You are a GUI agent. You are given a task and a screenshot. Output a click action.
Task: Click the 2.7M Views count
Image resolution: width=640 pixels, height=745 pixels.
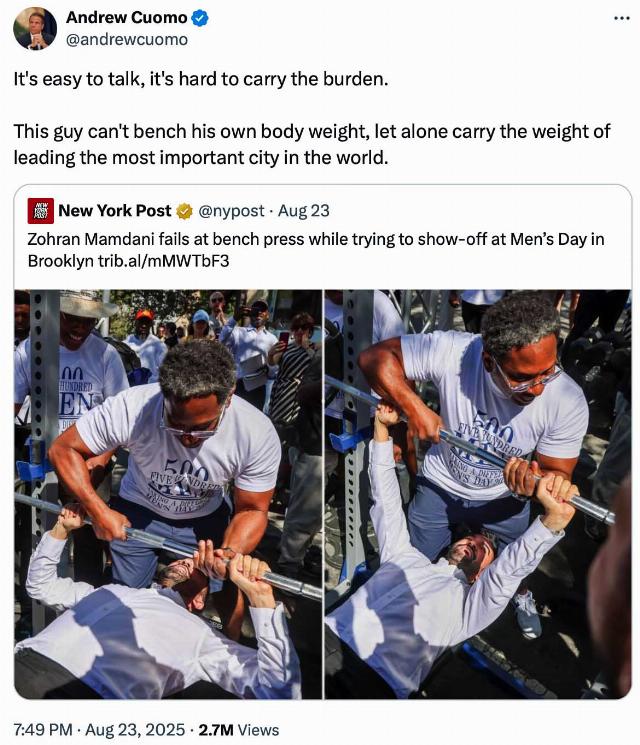click(x=239, y=729)
